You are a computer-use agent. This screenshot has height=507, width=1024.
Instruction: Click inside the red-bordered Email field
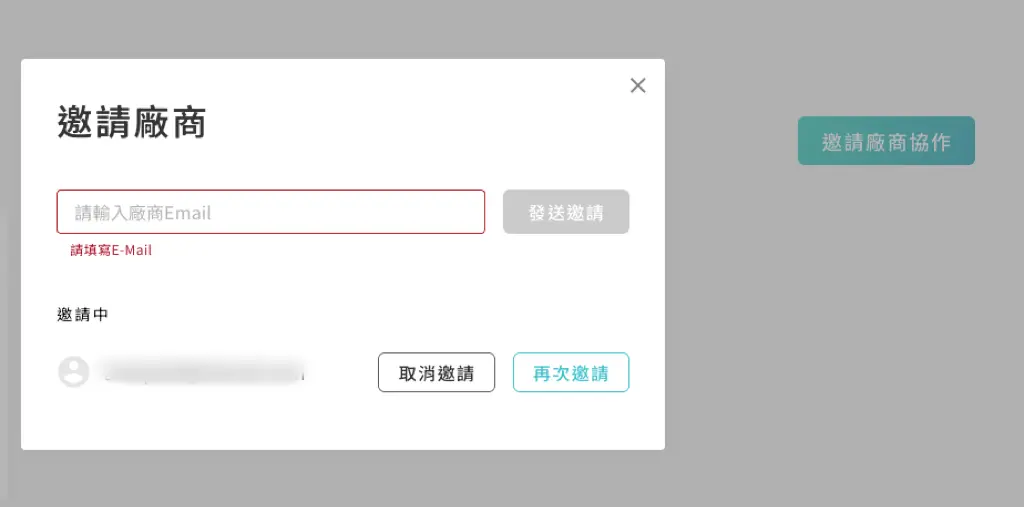click(270, 212)
